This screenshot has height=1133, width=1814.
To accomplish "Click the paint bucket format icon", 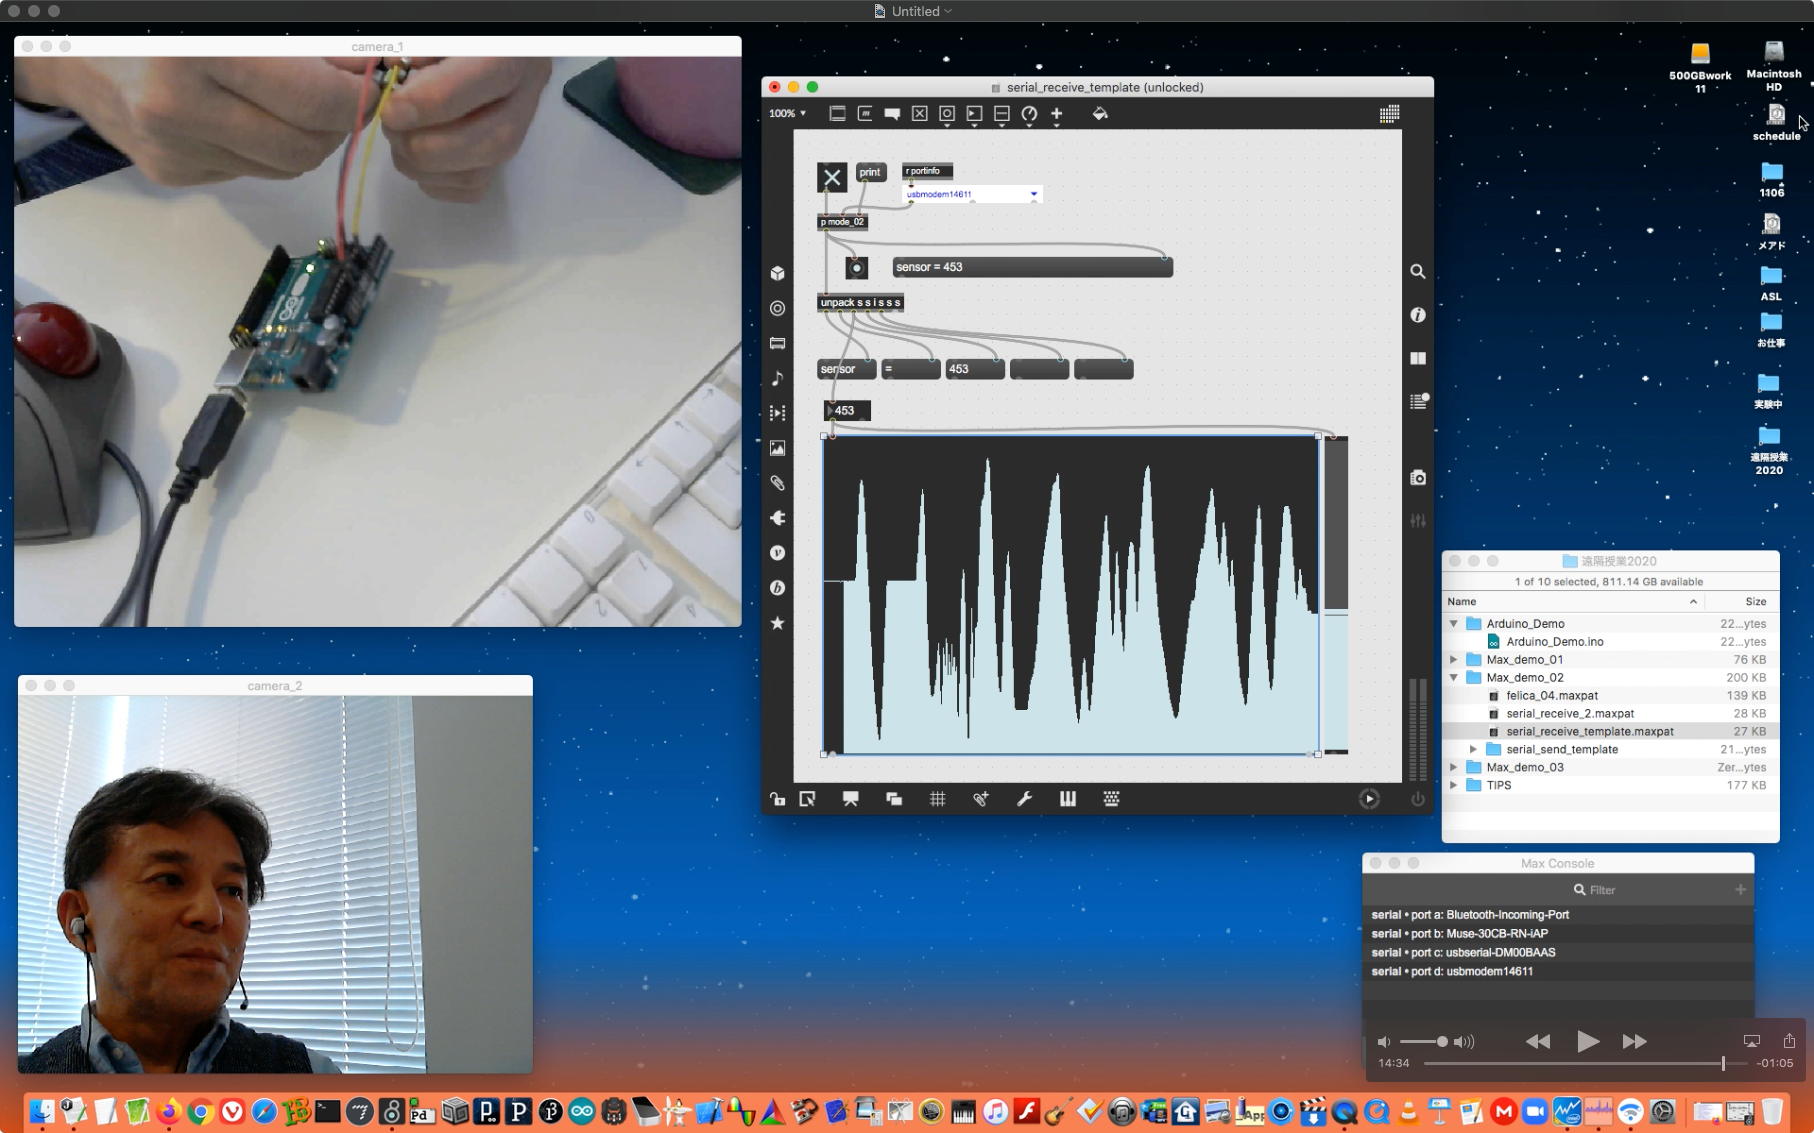I will (x=1100, y=114).
